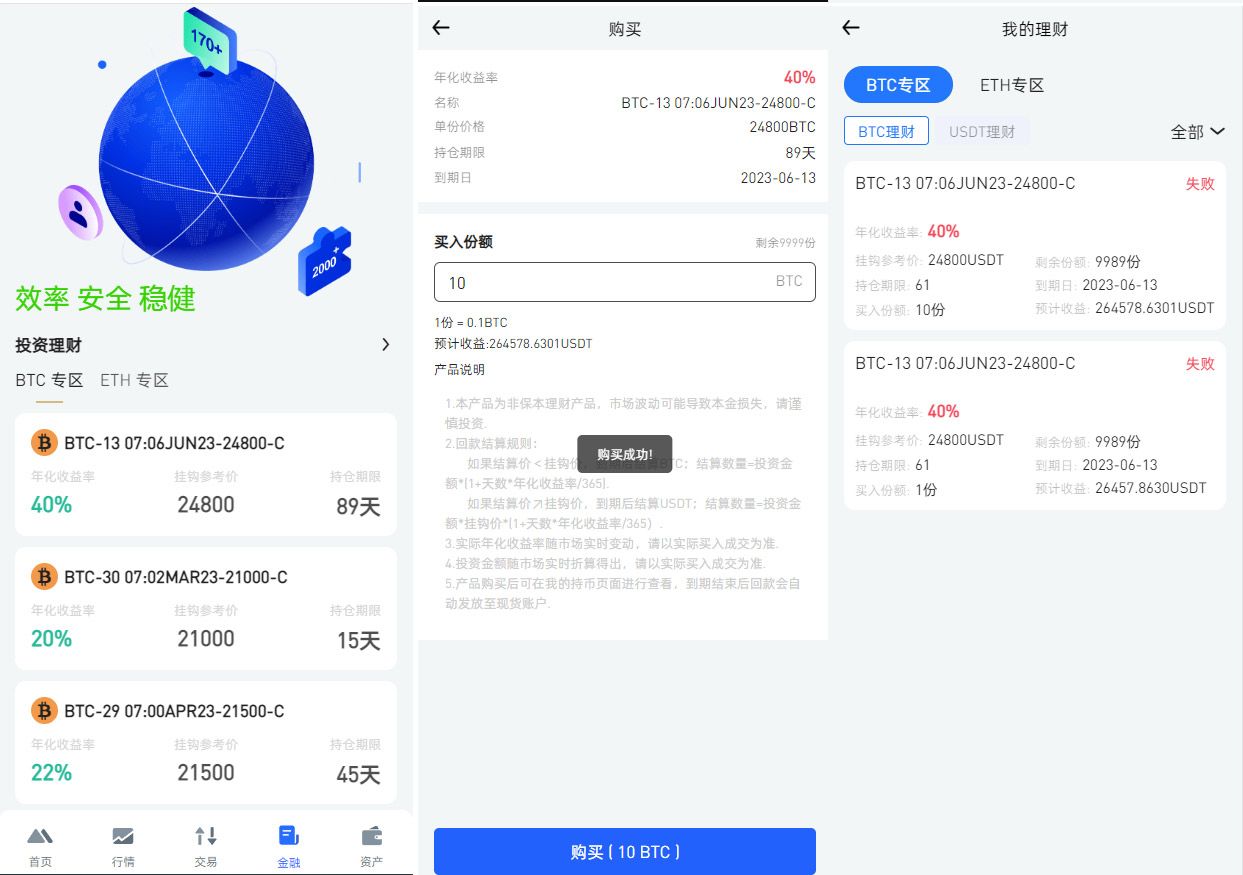Switch to the ETH 专区 tab on the home screen
The height and width of the screenshot is (875, 1243).
pyautogui.click(x=134, y=381)
